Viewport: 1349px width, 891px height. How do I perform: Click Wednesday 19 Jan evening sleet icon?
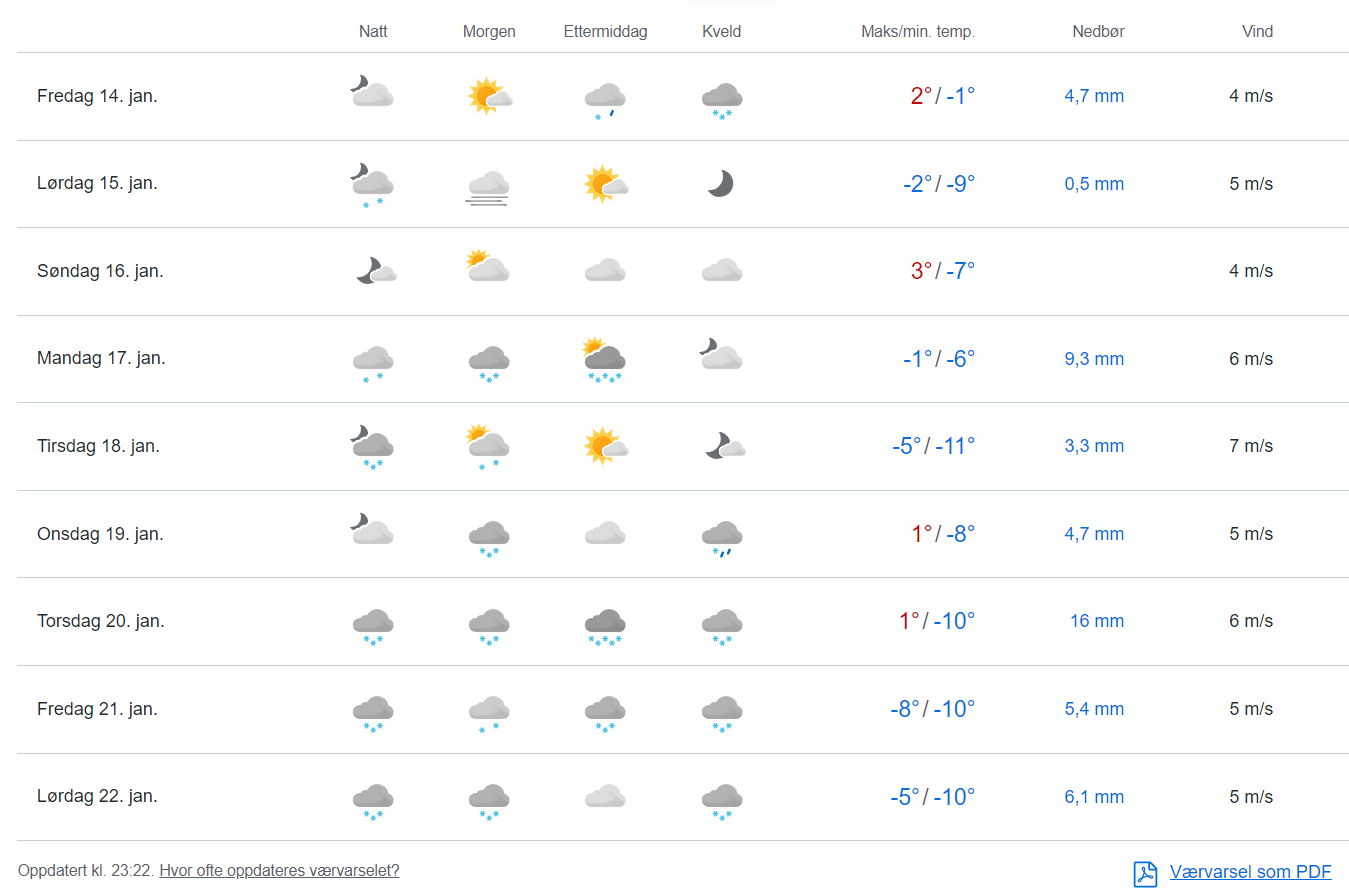tap(721, 537)
